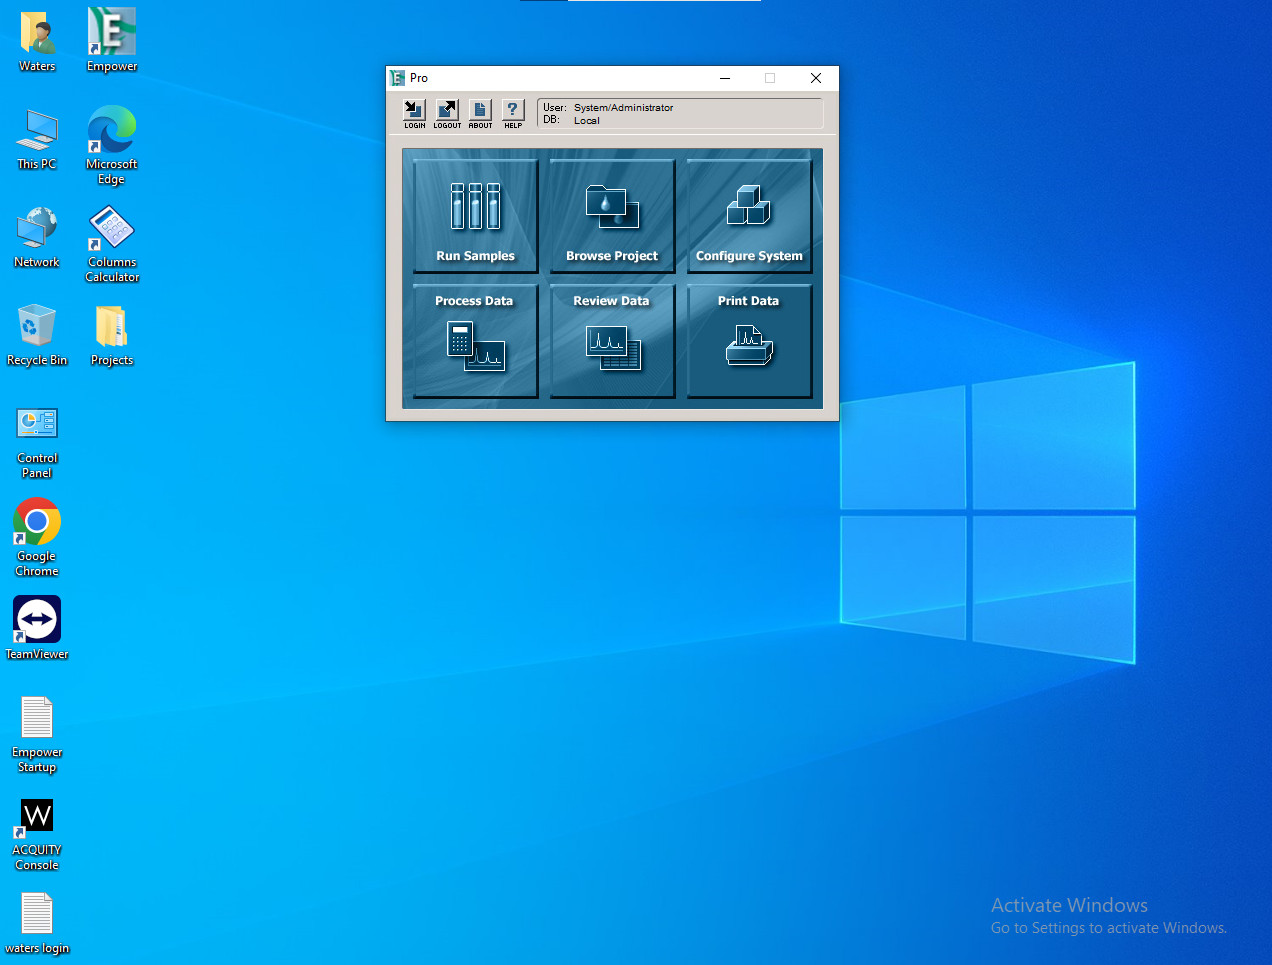Click the System/Administrator user text
The image size is (1272, 965).
click(624, 107)
